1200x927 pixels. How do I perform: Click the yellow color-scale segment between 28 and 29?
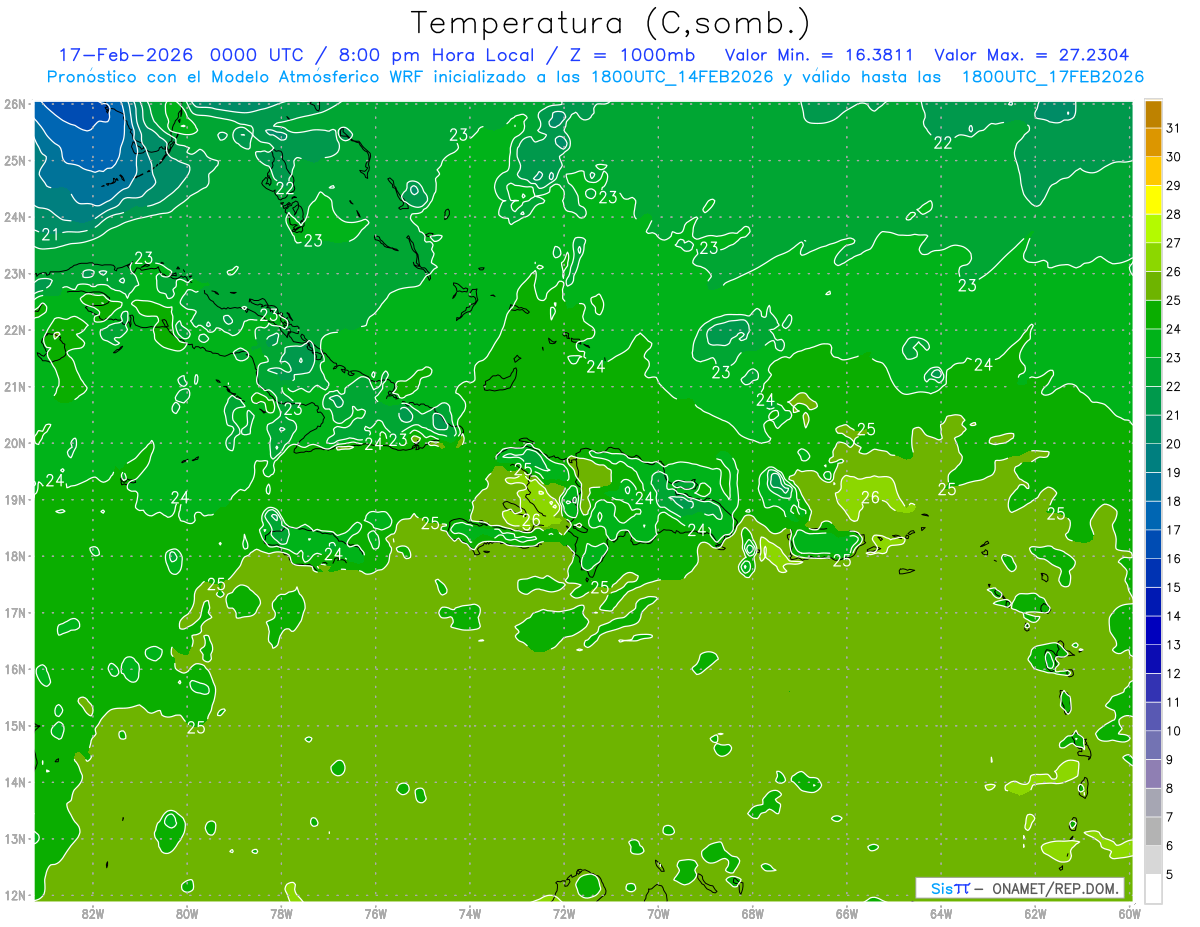tap(1153, 200)
